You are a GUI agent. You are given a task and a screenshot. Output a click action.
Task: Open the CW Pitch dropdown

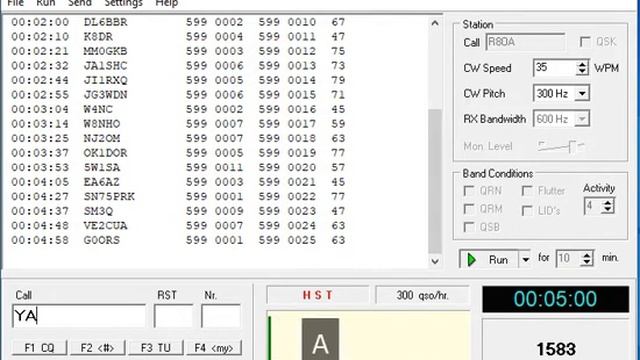582,93
